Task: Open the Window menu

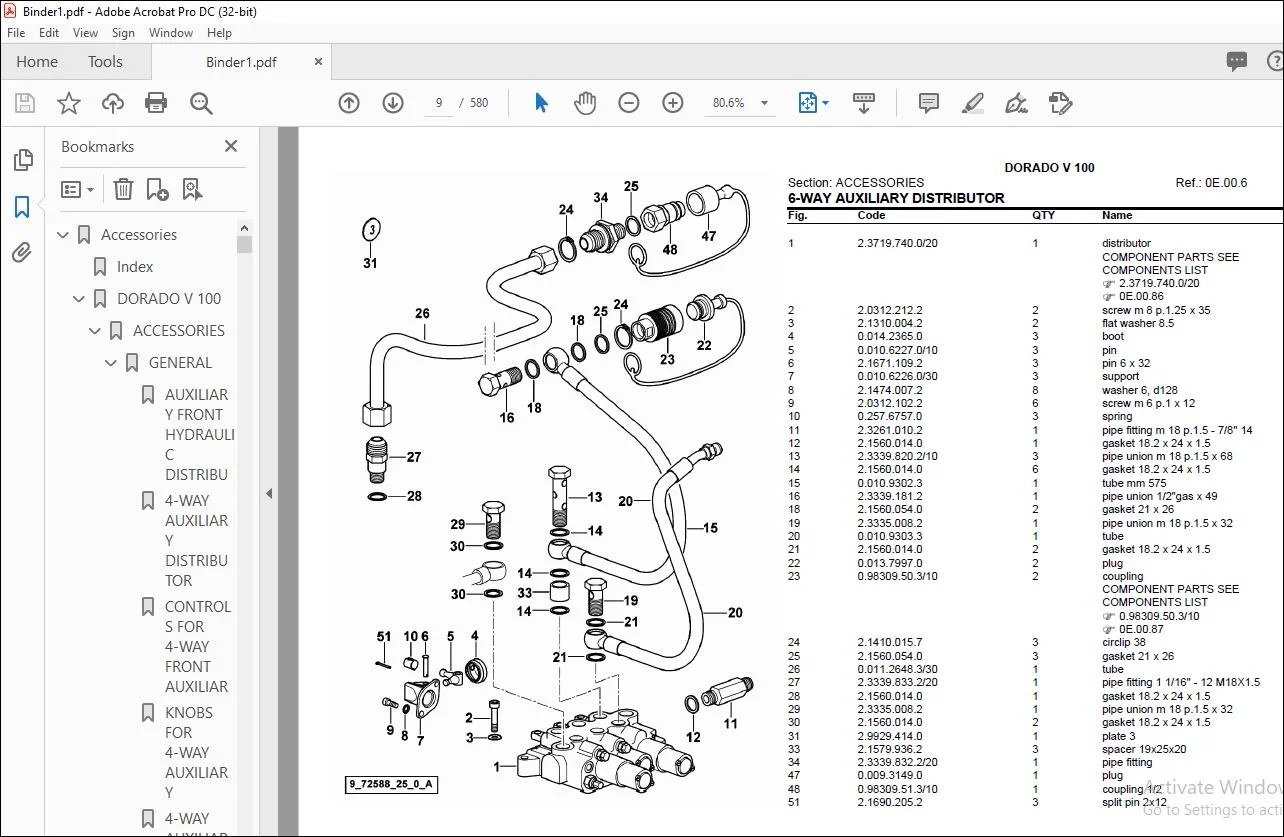Action: coord(171,33)
